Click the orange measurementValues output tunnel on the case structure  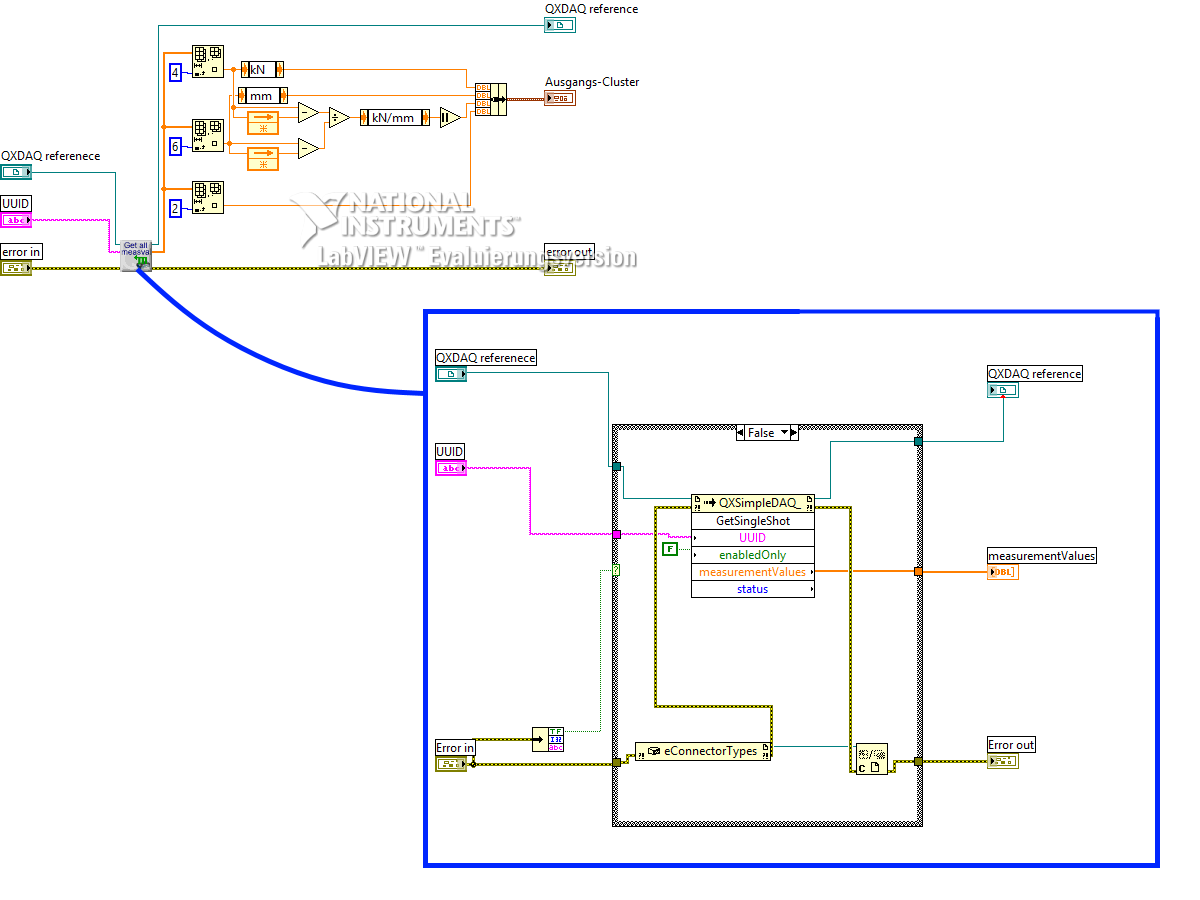click(x=917, y=572)
